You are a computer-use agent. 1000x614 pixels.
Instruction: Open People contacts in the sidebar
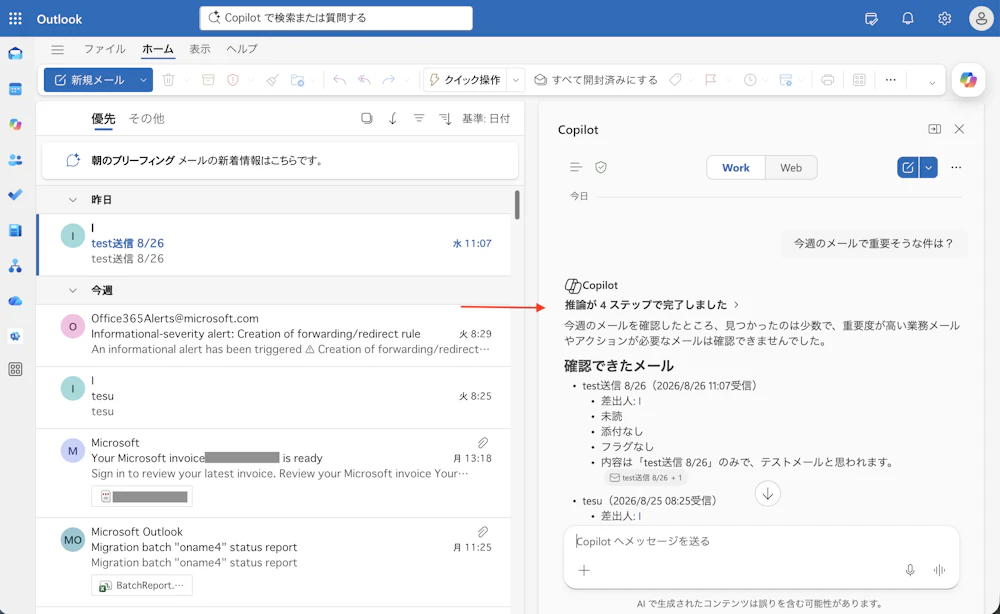coord(15,159)
